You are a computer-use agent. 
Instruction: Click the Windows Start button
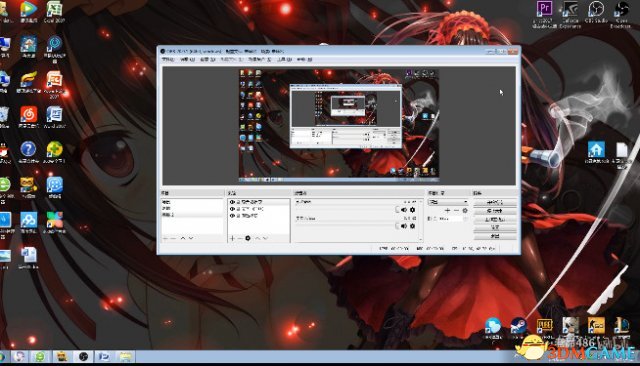3,357
